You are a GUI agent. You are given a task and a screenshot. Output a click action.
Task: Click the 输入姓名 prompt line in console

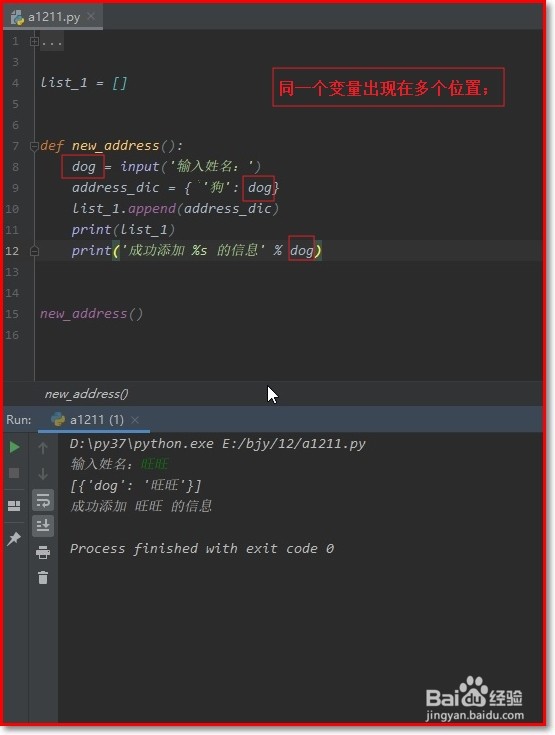point(119,464)
